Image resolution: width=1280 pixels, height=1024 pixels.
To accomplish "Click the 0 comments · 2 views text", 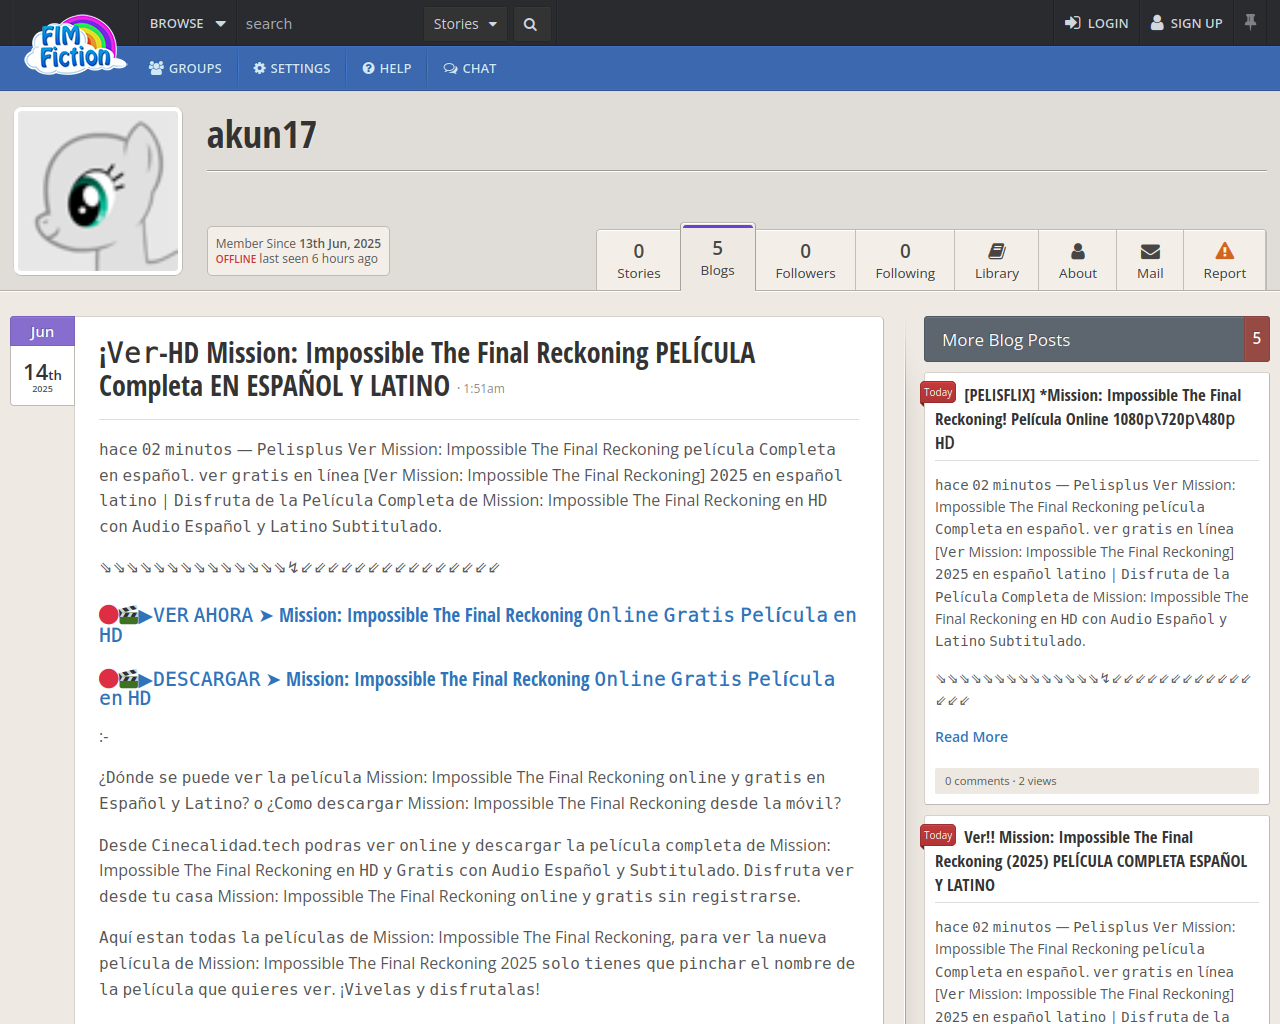I will [x=1001, y=781].
